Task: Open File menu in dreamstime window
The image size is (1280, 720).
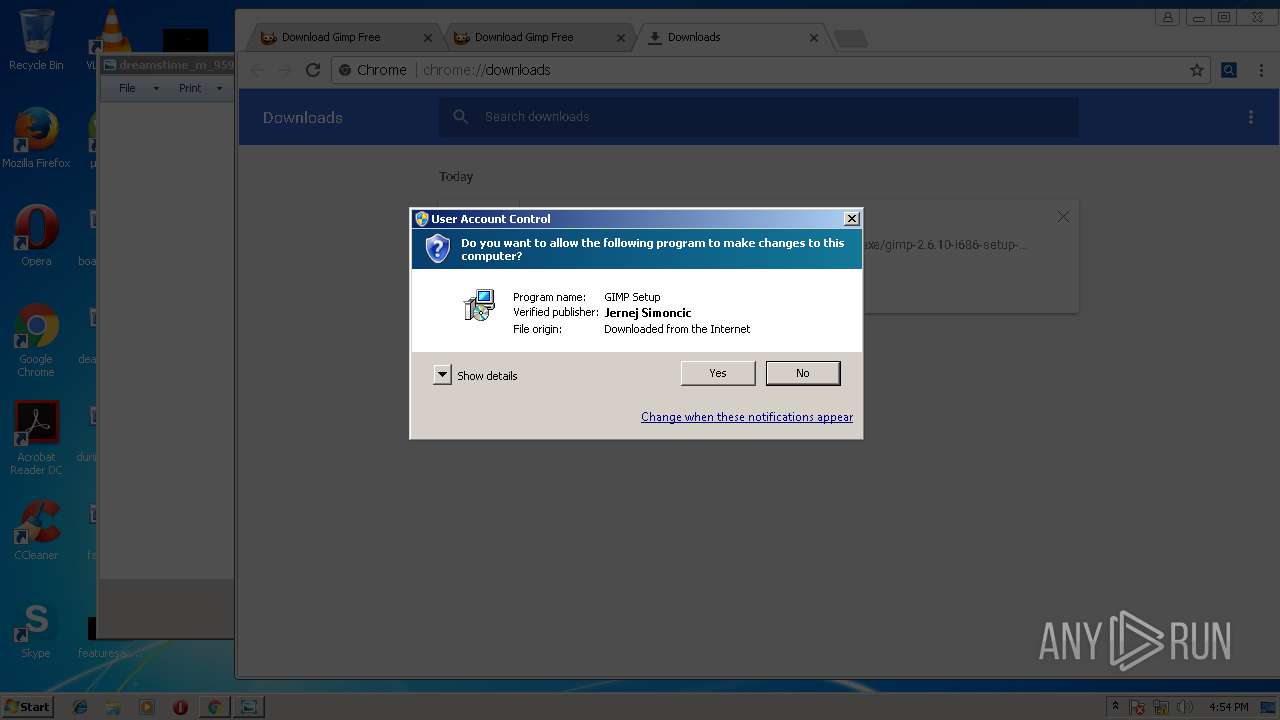Action: pos(127,88)
